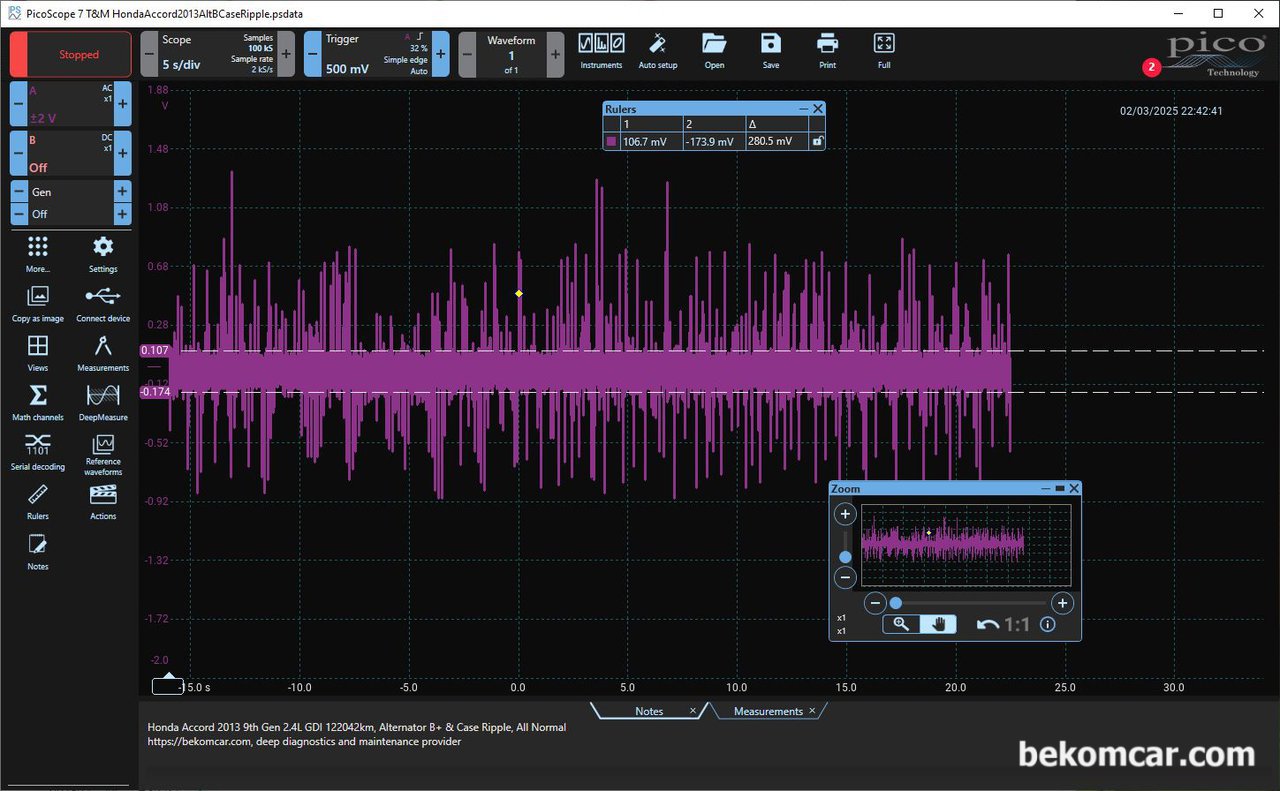Open the Settings gear
1280x791 pixels.
pyautogui.click(x=103, y=254)
